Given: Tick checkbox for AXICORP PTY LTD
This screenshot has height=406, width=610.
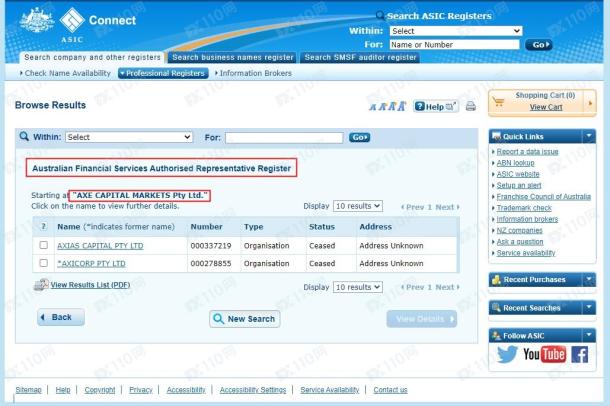Looking at the screenshot, I should tap(44, 263).
